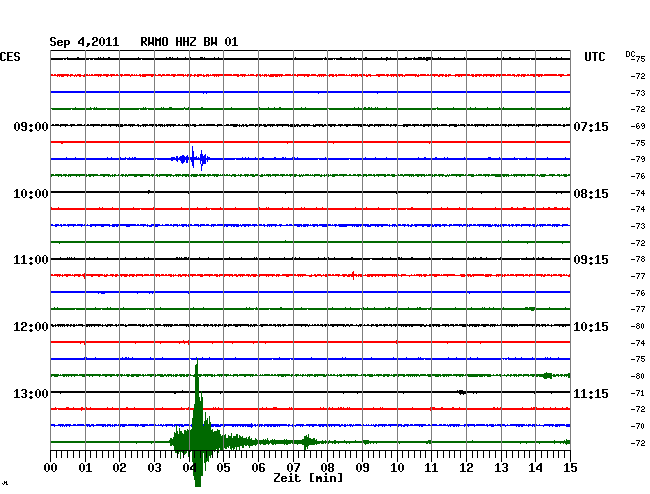Click the '11:15' UTC time label
650x494 pixels.
[x=591, y=393]
